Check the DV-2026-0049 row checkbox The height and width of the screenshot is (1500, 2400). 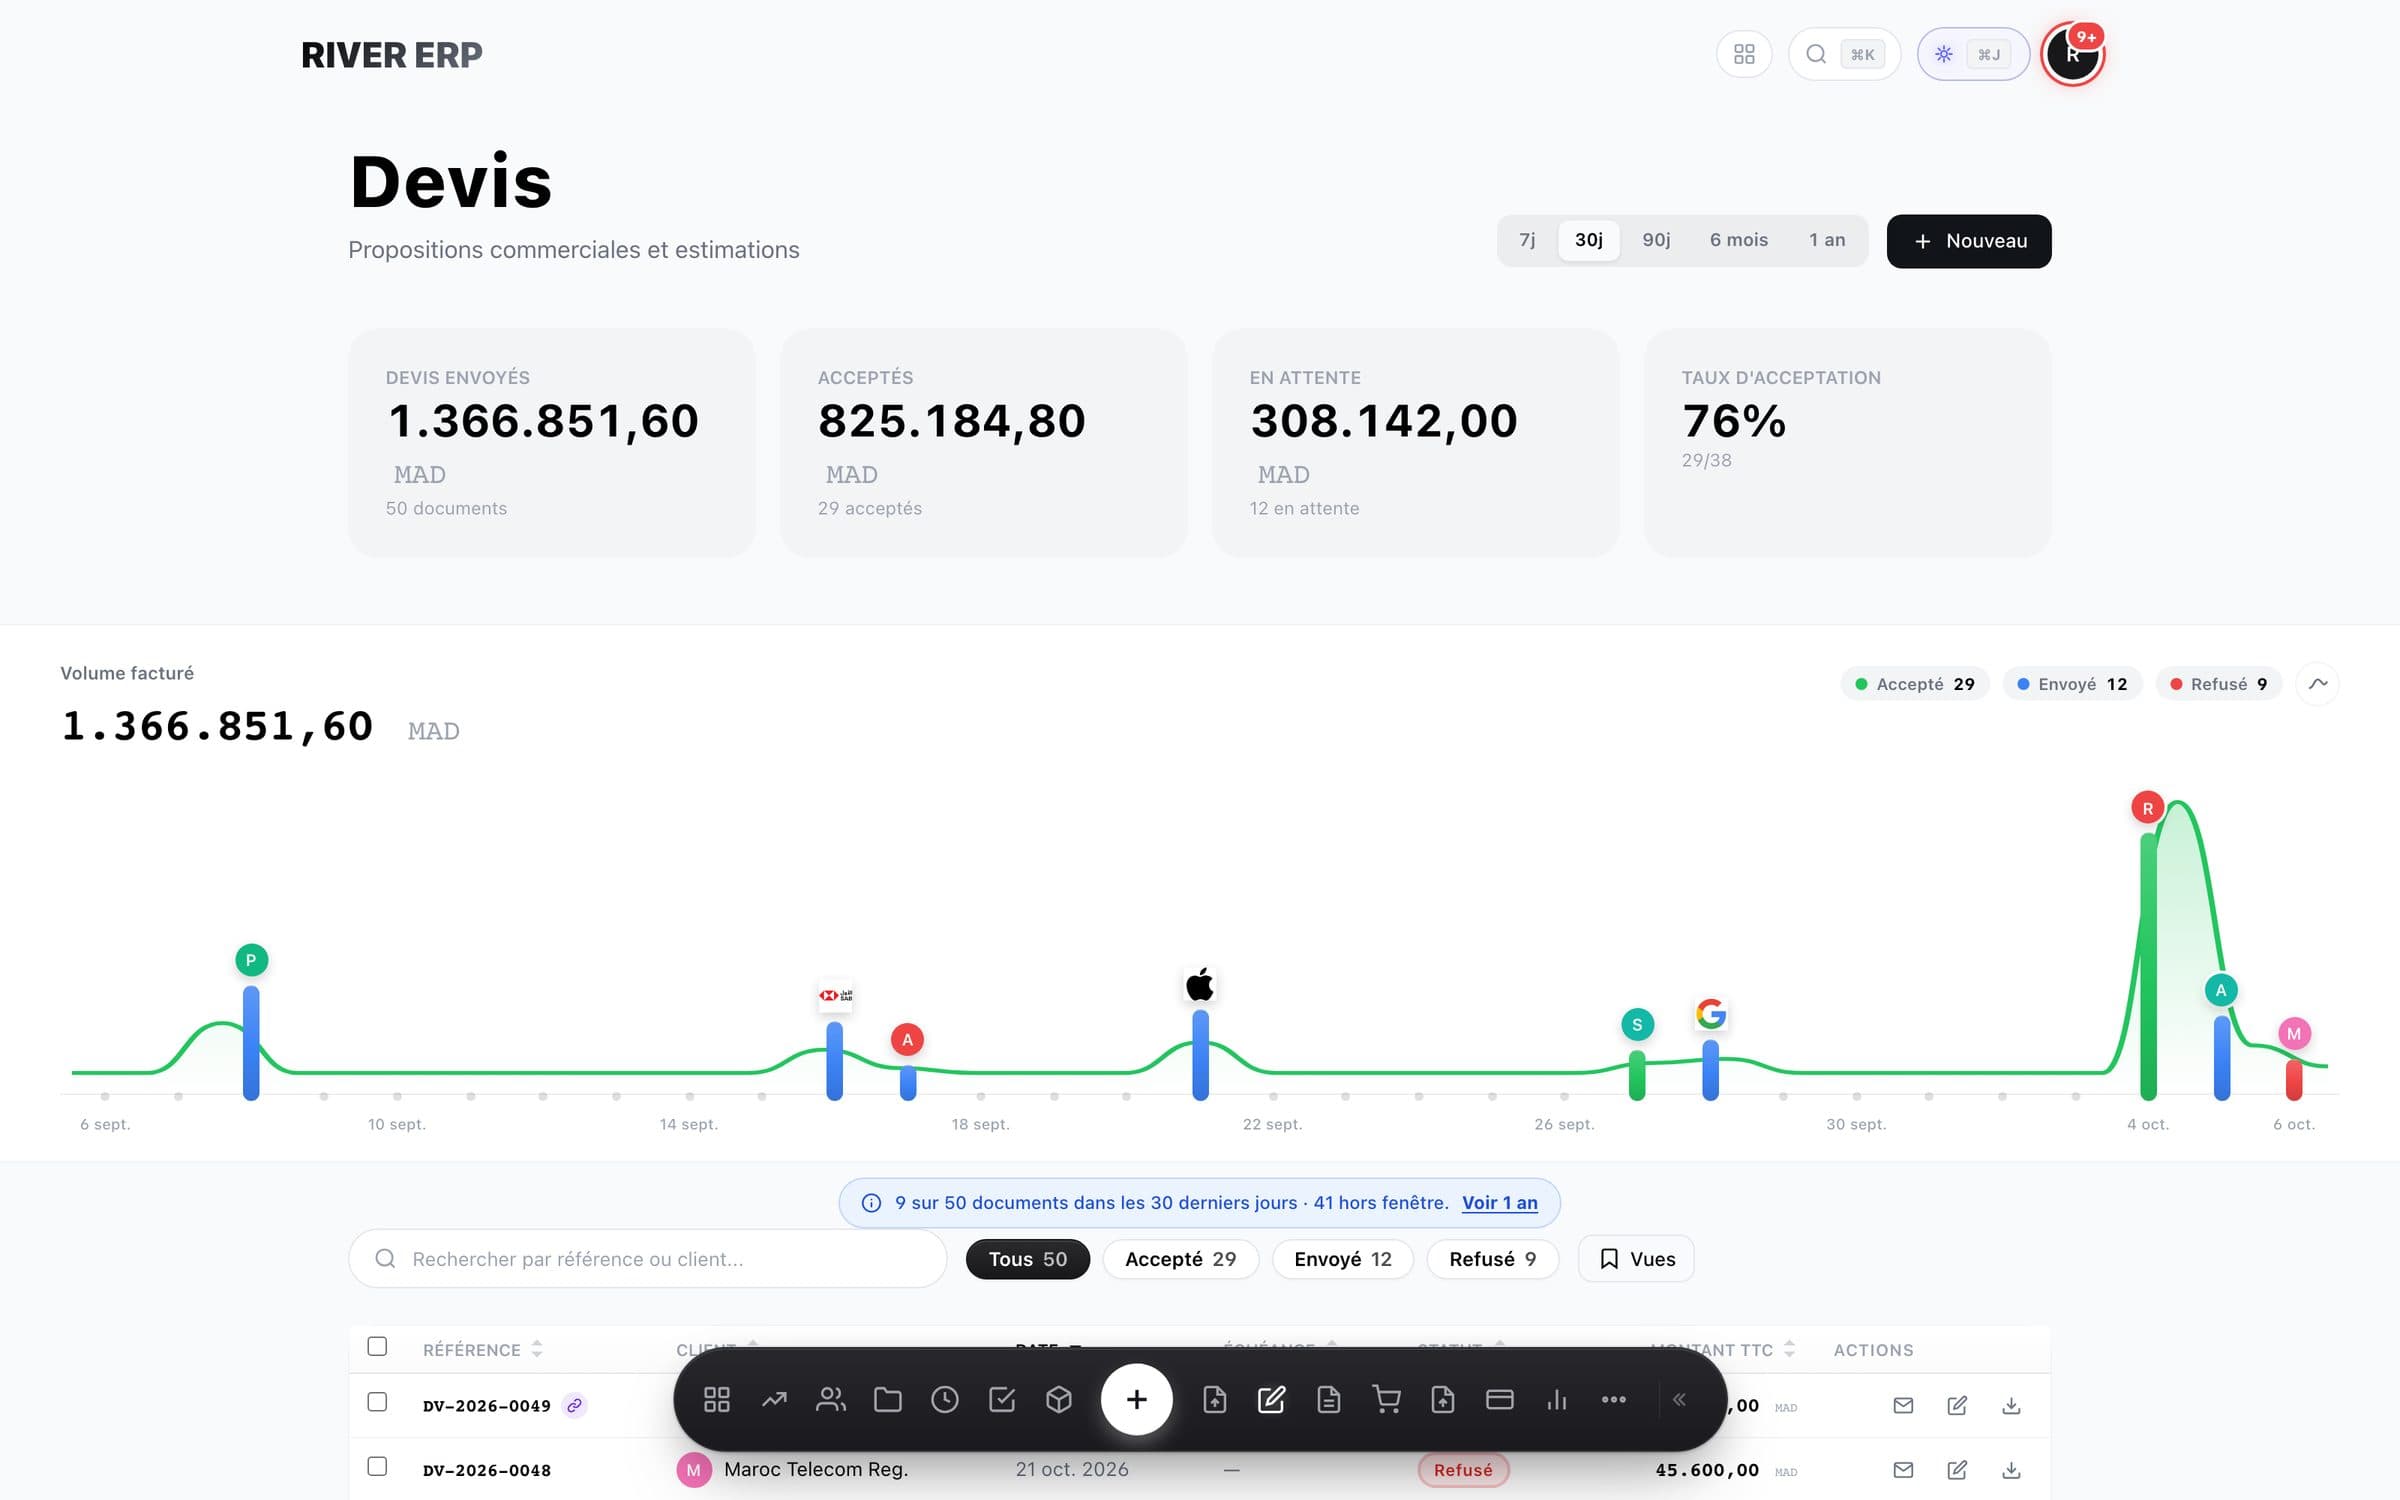point(377,1402)
